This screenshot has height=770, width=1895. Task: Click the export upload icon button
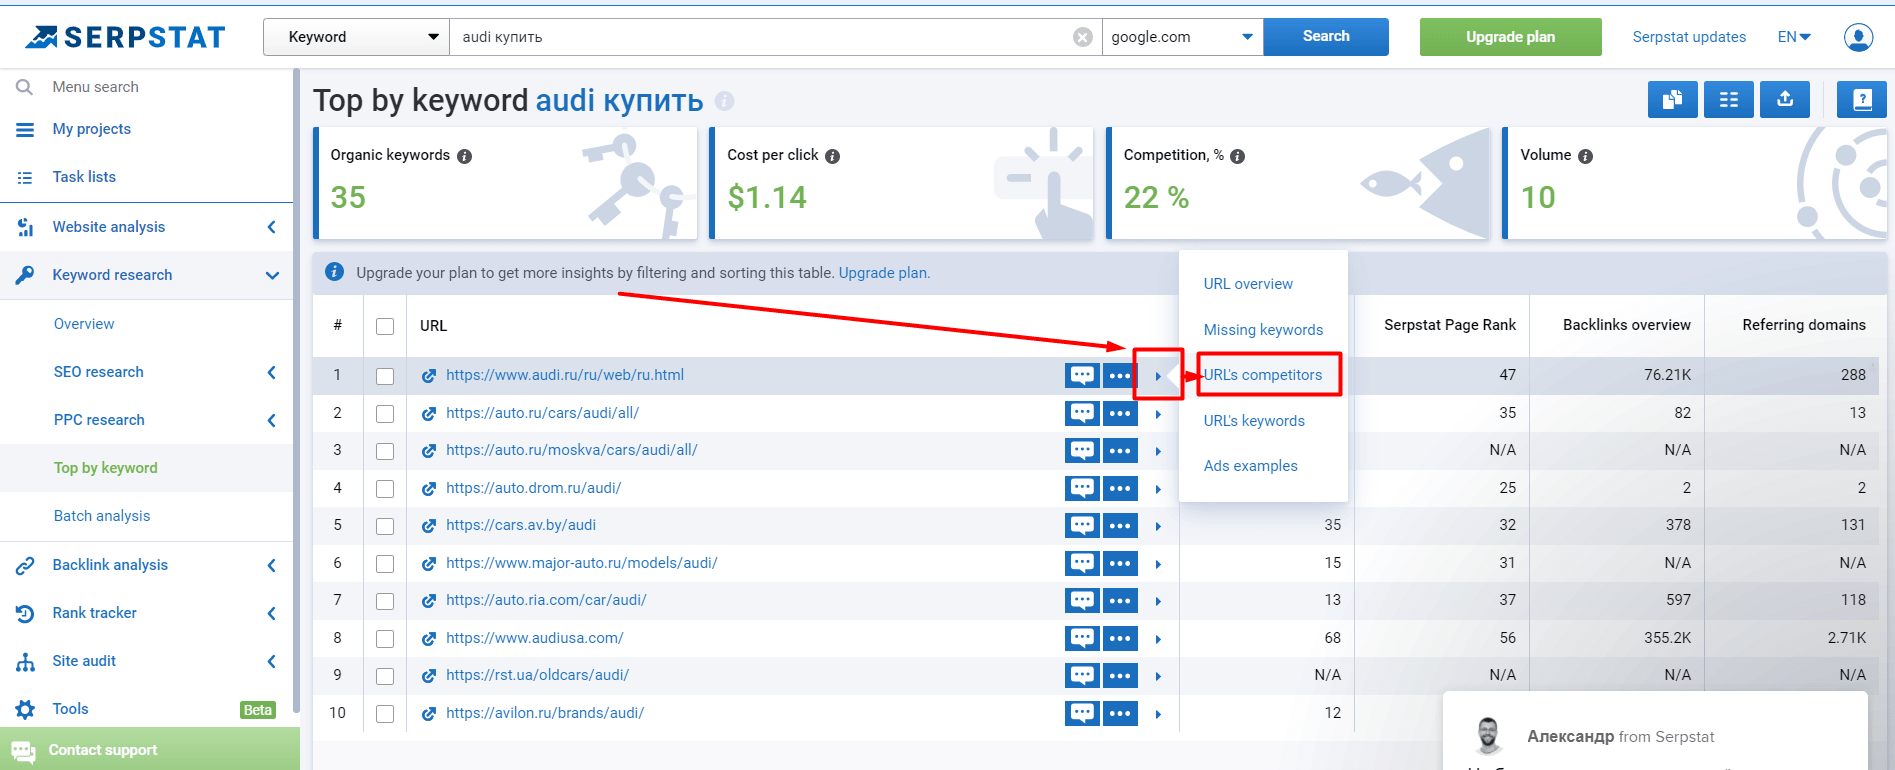pyautogui.click(x=1785, y=100)
